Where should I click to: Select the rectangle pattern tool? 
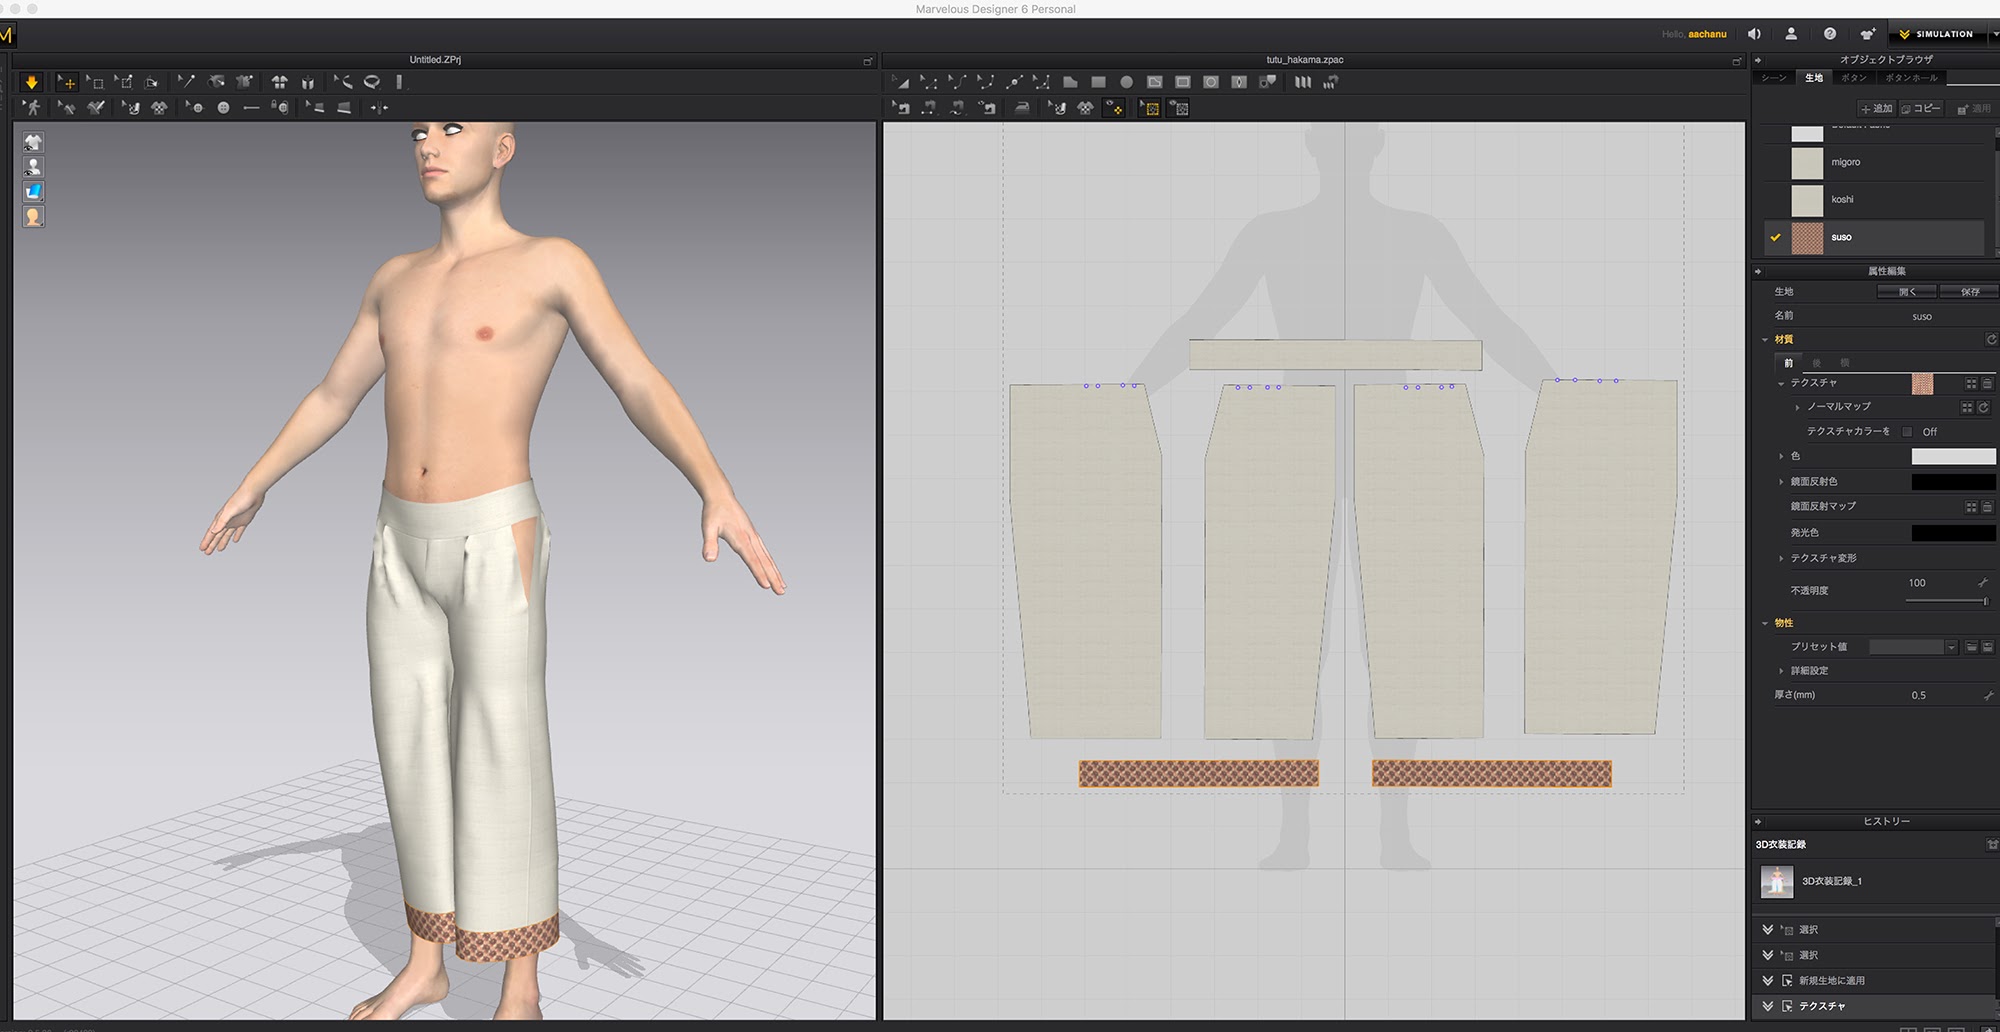(x=1098, y=82)
